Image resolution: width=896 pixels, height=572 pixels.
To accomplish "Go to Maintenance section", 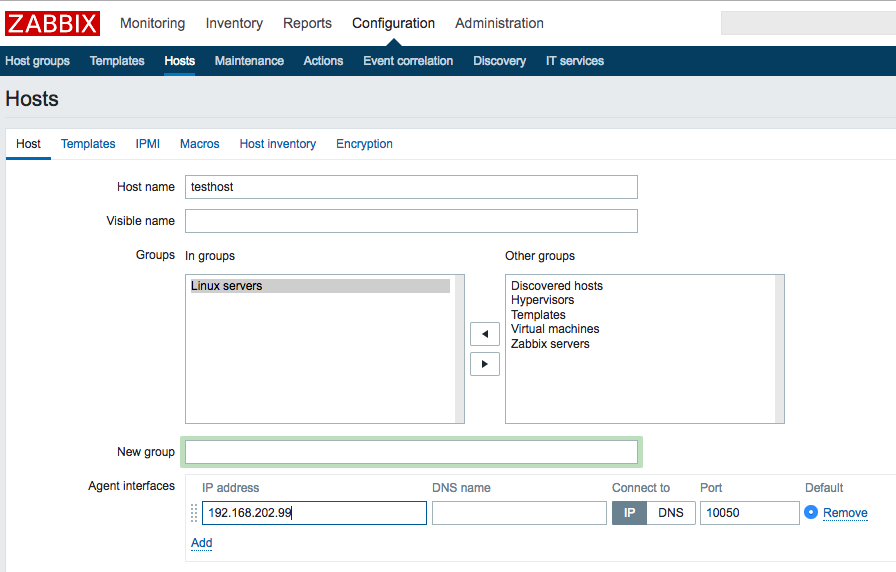I will pyautogui.click(x=249, y=61).
